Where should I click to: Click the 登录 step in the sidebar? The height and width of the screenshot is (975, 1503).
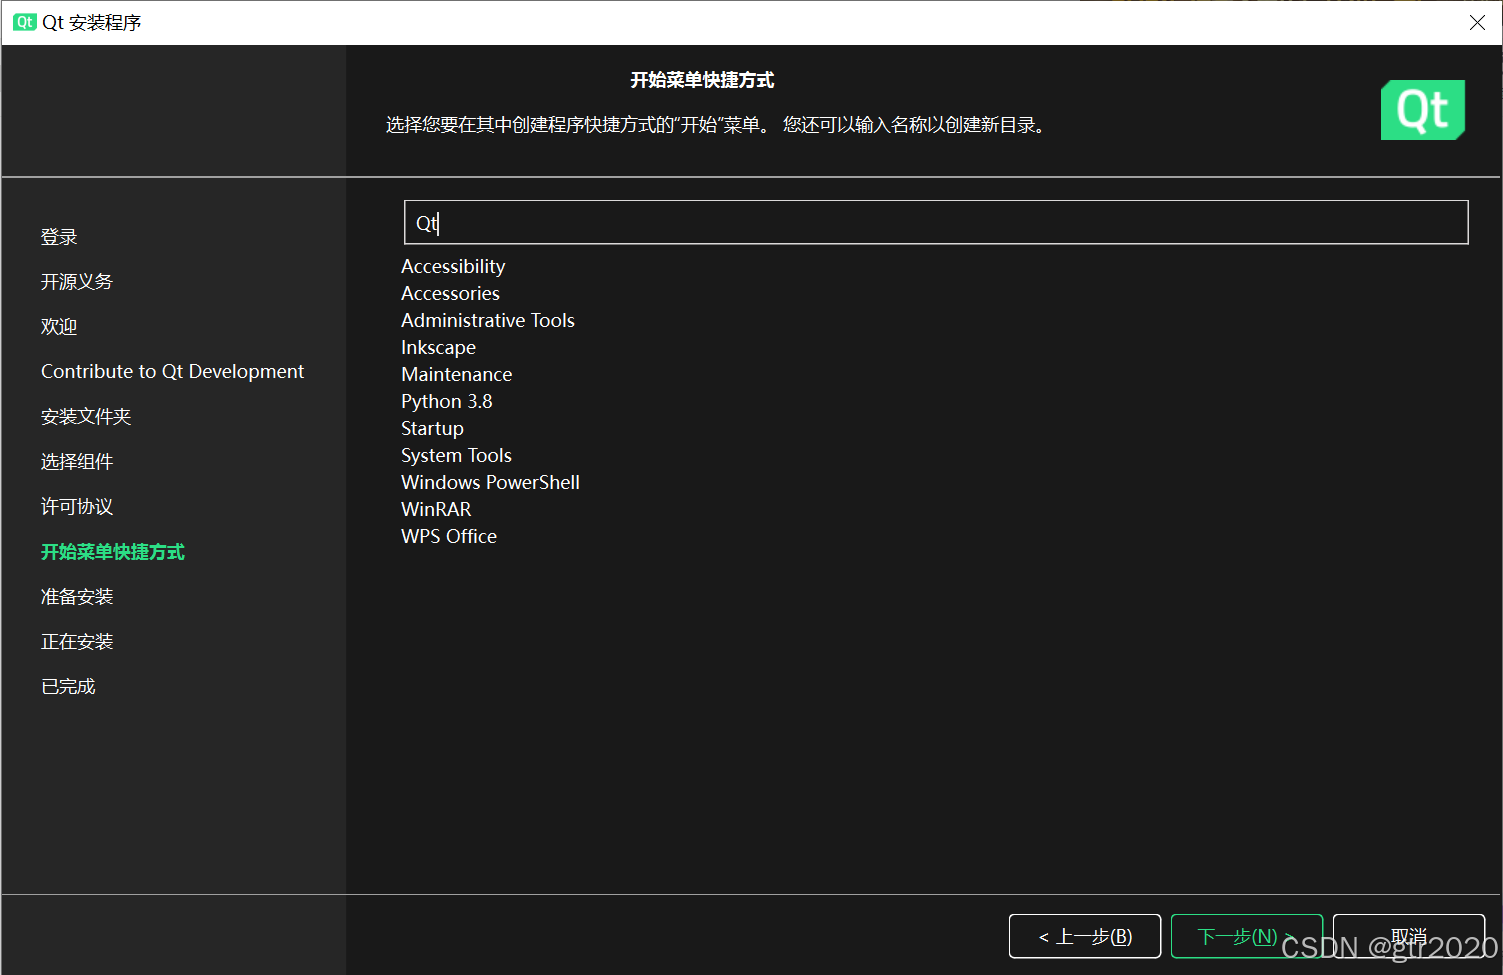[59, 237]
